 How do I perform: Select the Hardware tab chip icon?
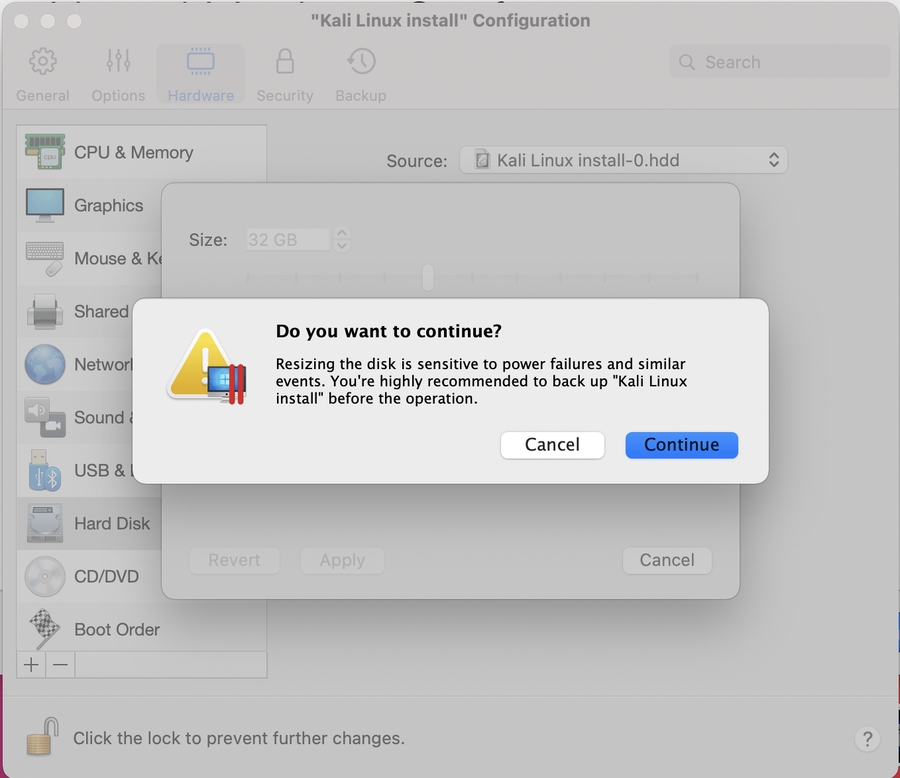click(201, 62)
